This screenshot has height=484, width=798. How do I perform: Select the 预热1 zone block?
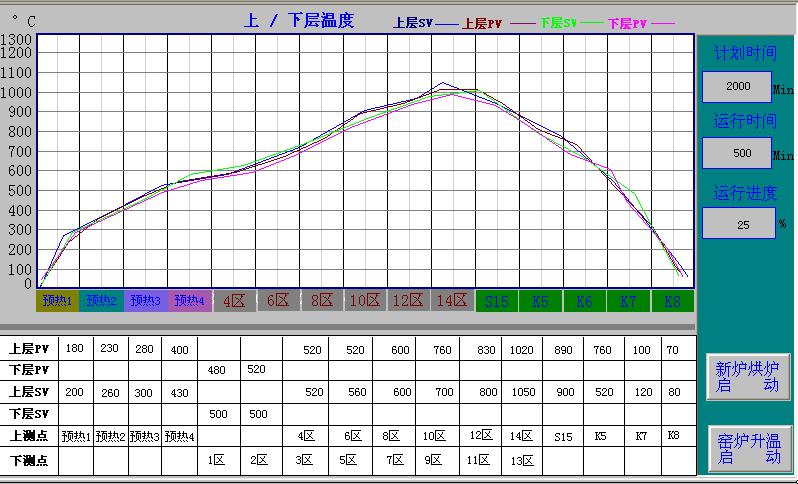click(58, 300)
